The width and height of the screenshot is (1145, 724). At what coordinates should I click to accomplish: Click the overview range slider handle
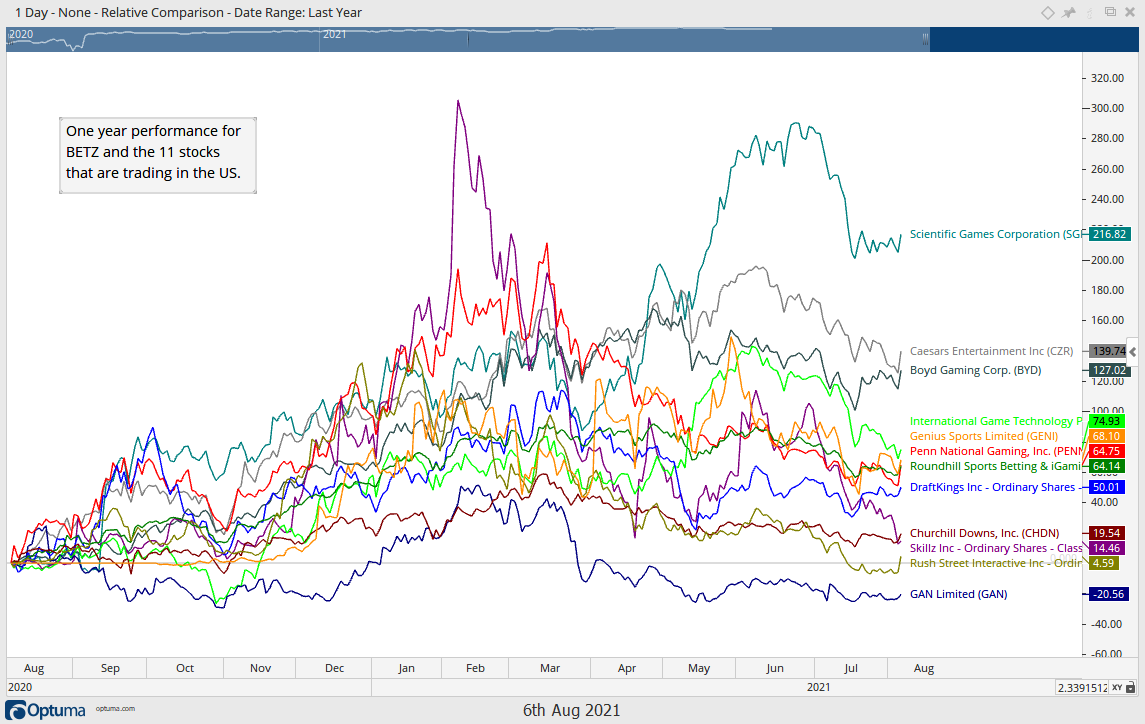pyautogui.click(x=925, y=39)
